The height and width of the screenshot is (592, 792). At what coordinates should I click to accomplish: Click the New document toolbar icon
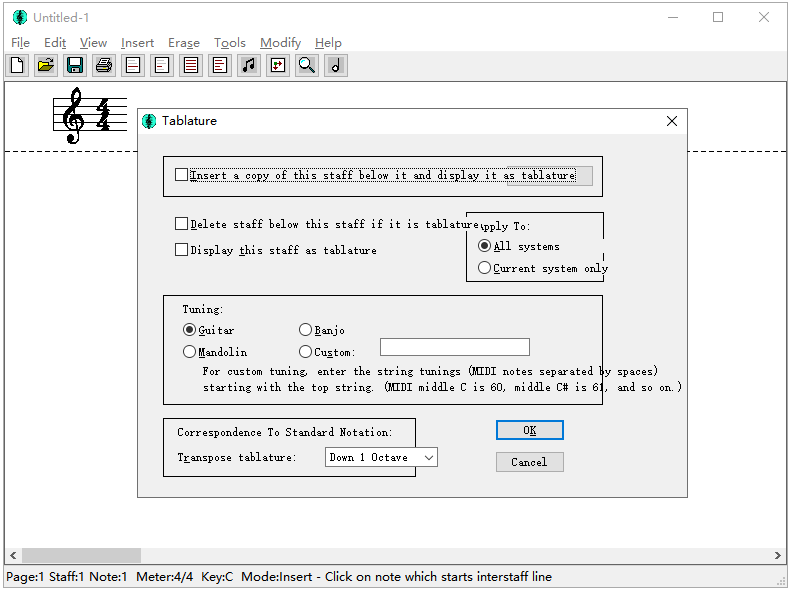click(17, 66)
